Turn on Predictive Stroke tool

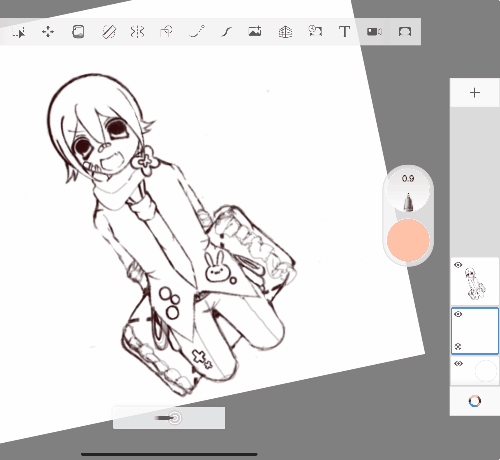pos(197,32)
